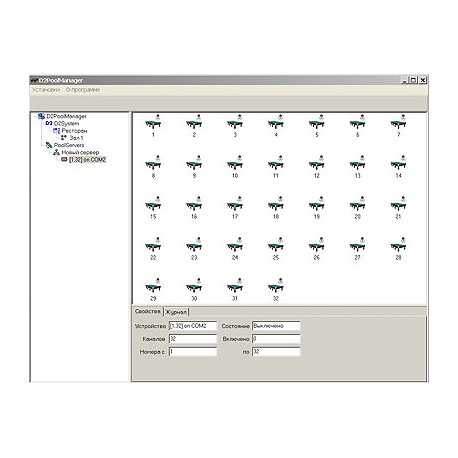Screen dimensions: 458x458
Task: Click the Каналов input field
Action: (x=193, y=339)
